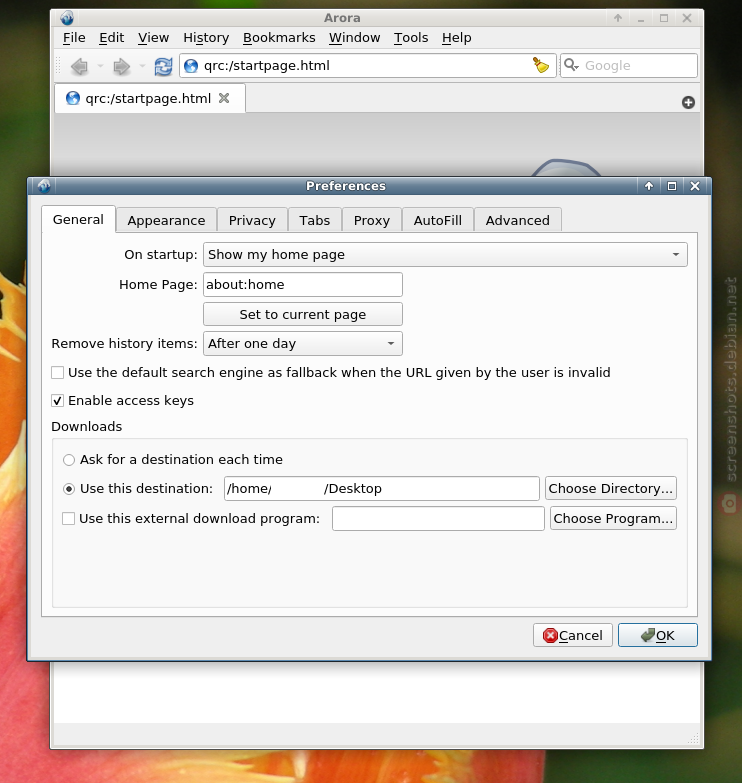The height and width of the screenshot is (783, 742).
Task: Shade the Preferences dialog with up-arrow button
Action: pos(649,186)
